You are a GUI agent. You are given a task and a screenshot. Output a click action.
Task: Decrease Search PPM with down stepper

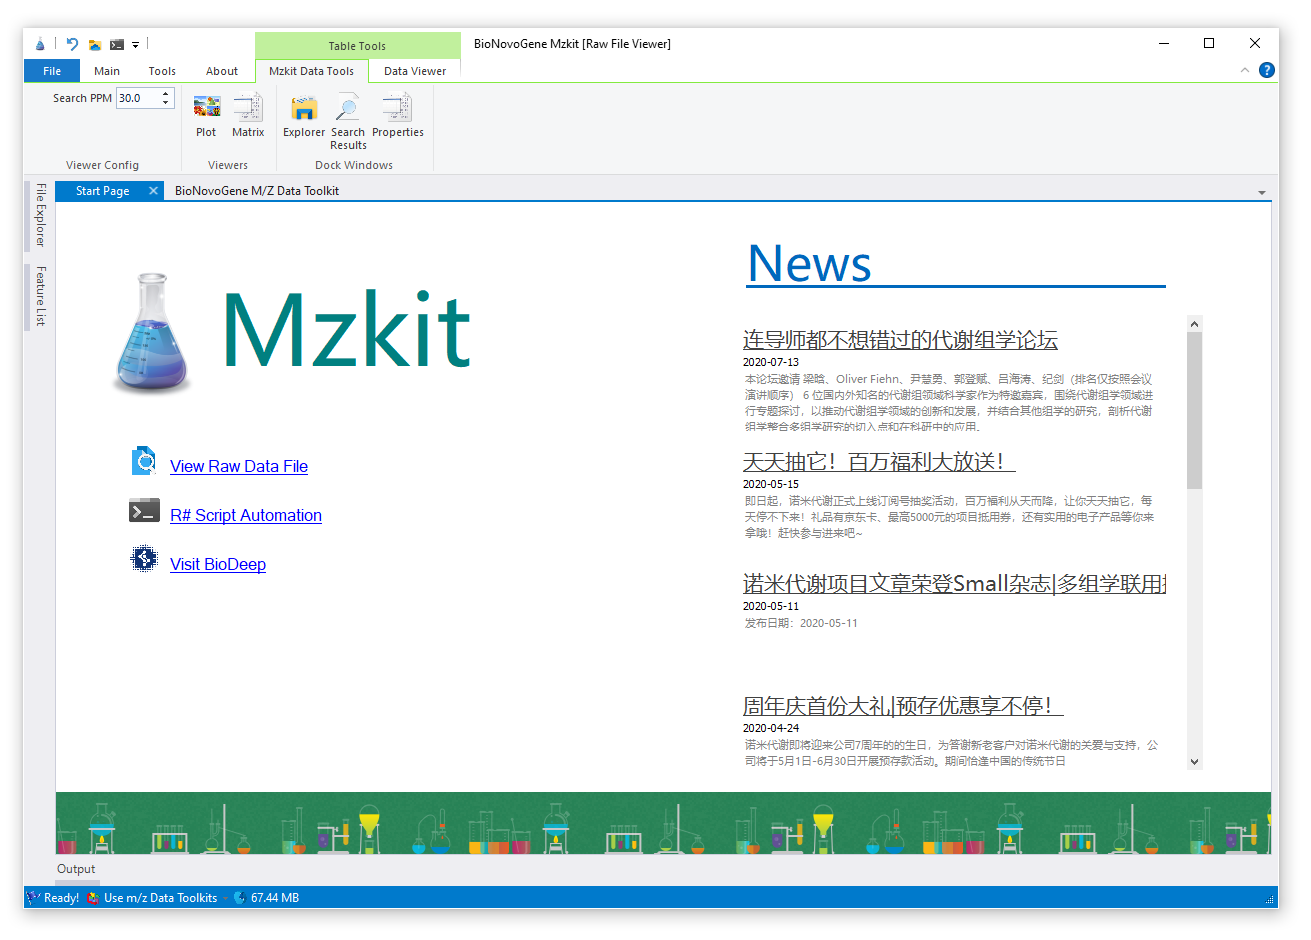(166, 103)
